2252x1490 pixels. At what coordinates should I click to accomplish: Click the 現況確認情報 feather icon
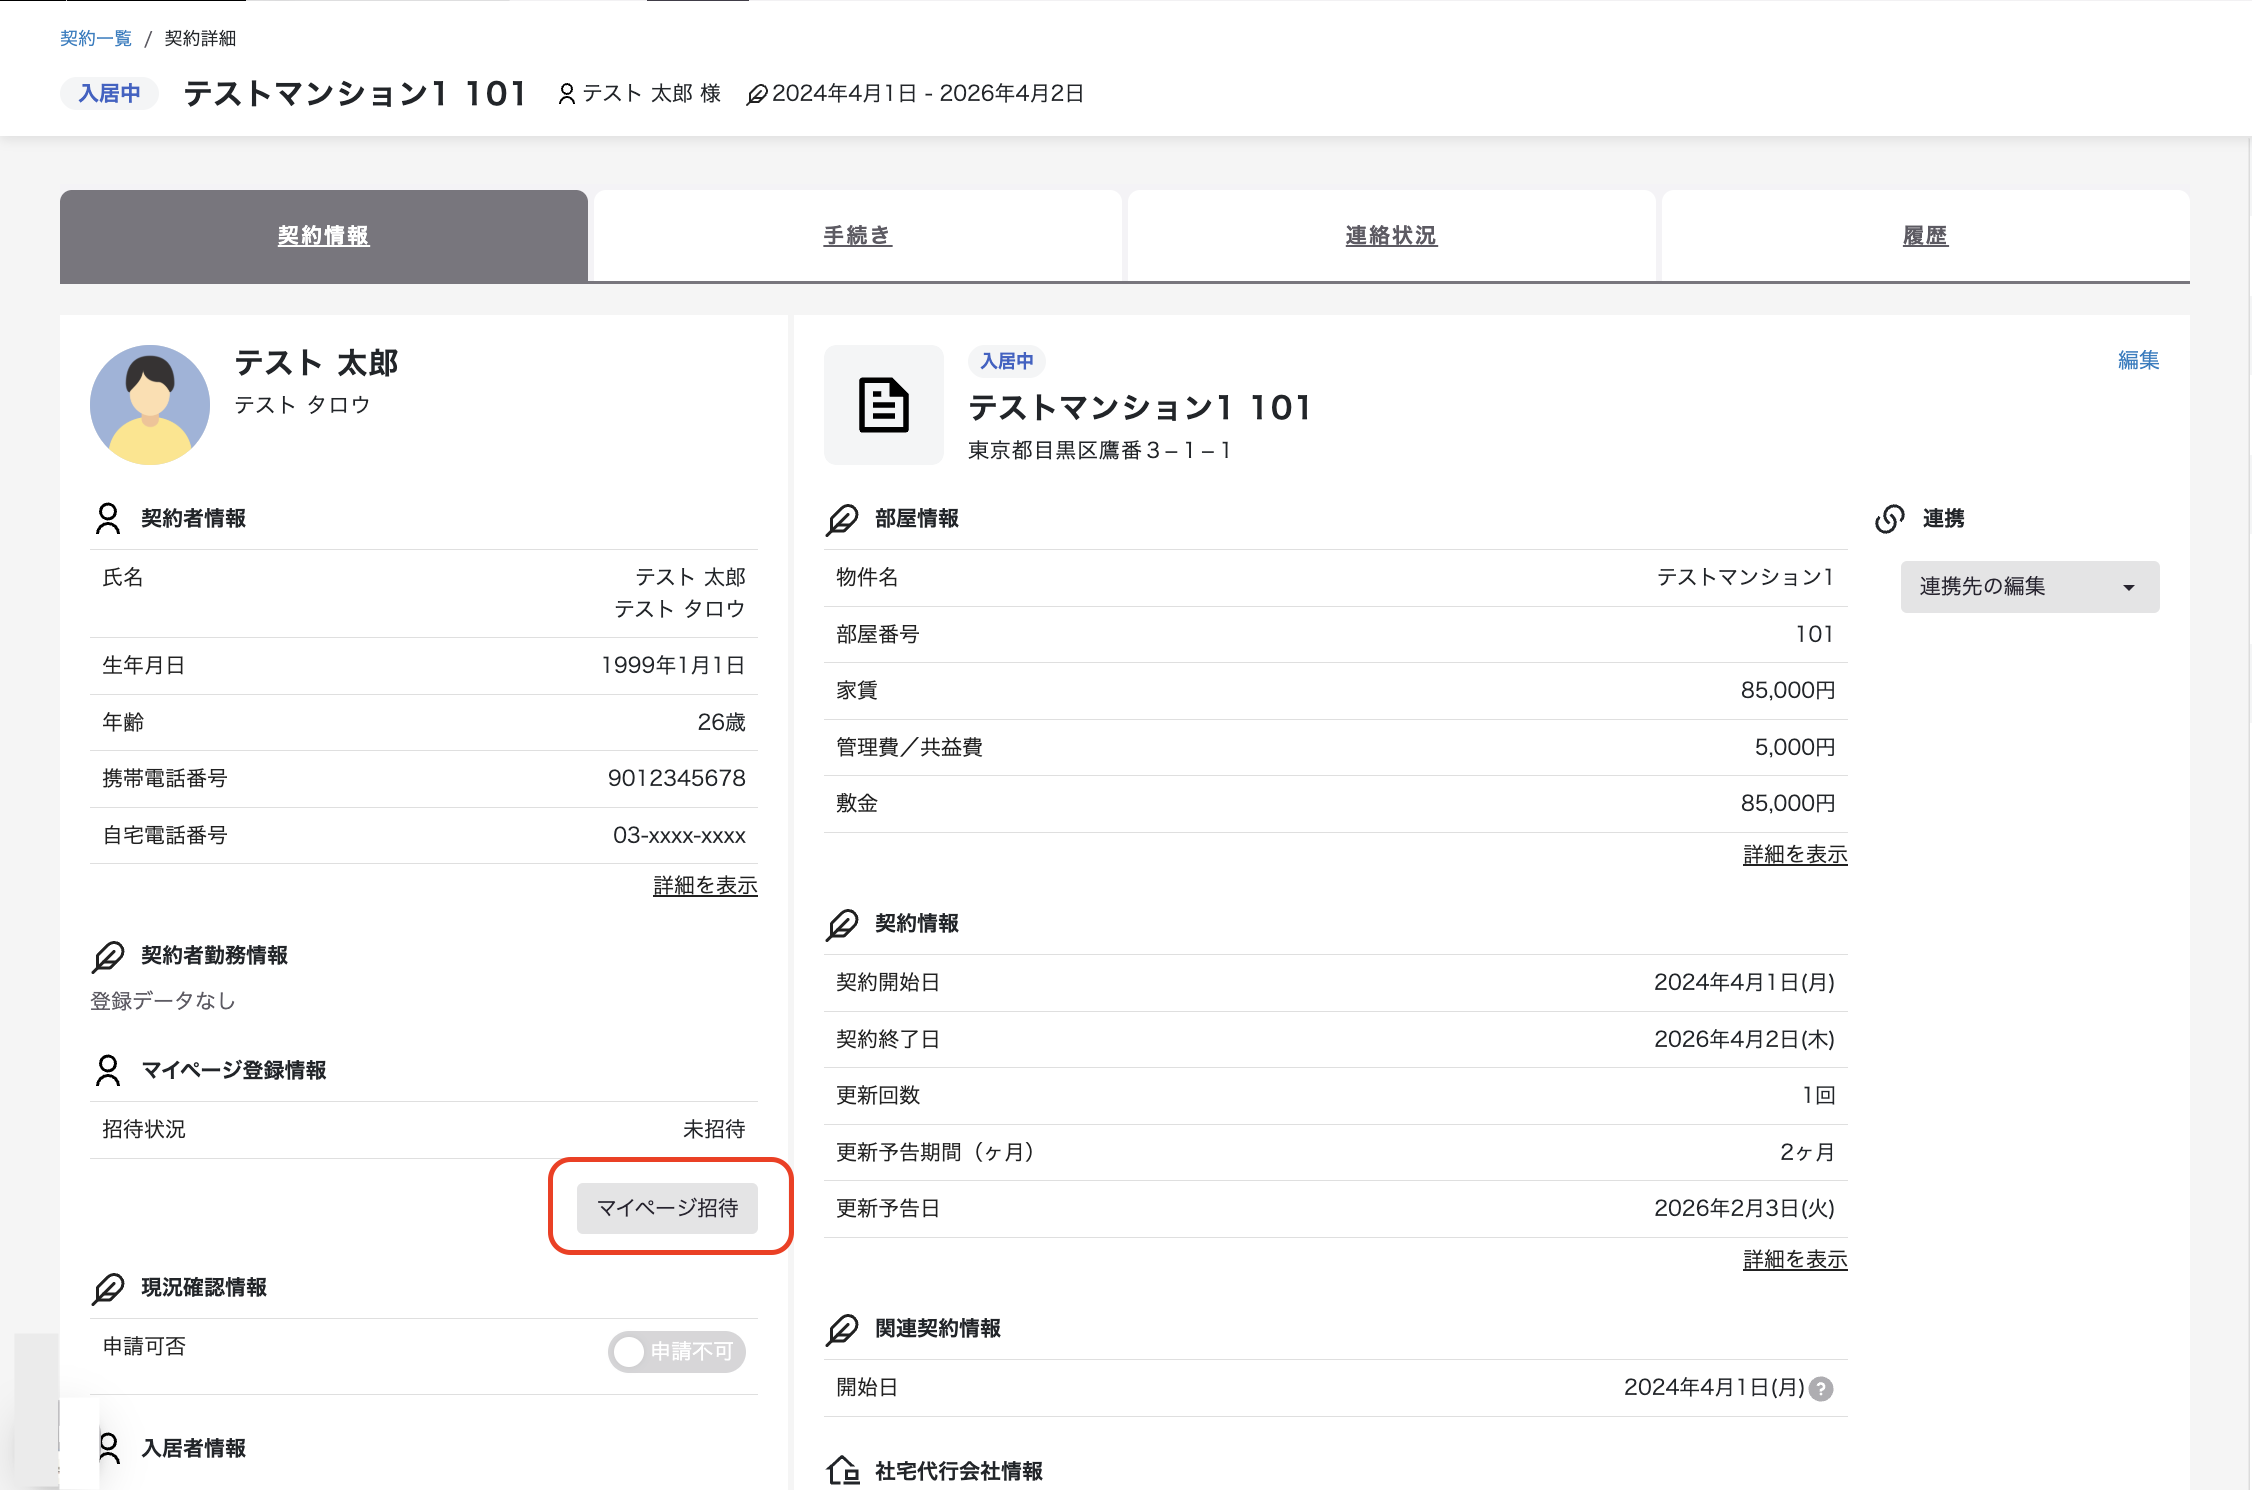coord(108,1288)
